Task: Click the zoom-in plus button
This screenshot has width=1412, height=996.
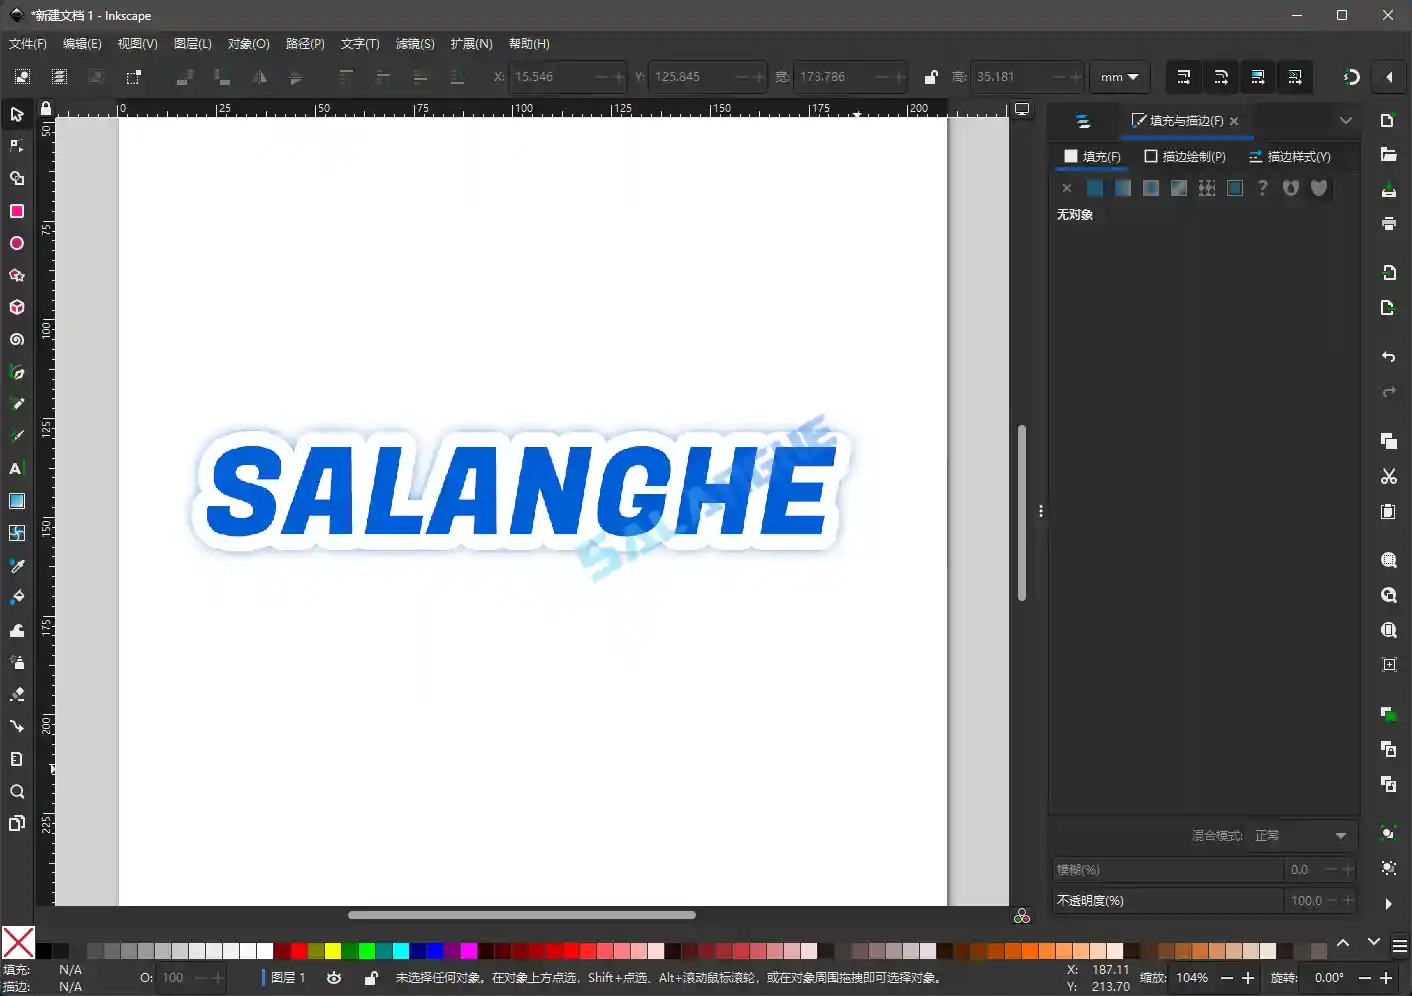Action: pos(1248,978)
